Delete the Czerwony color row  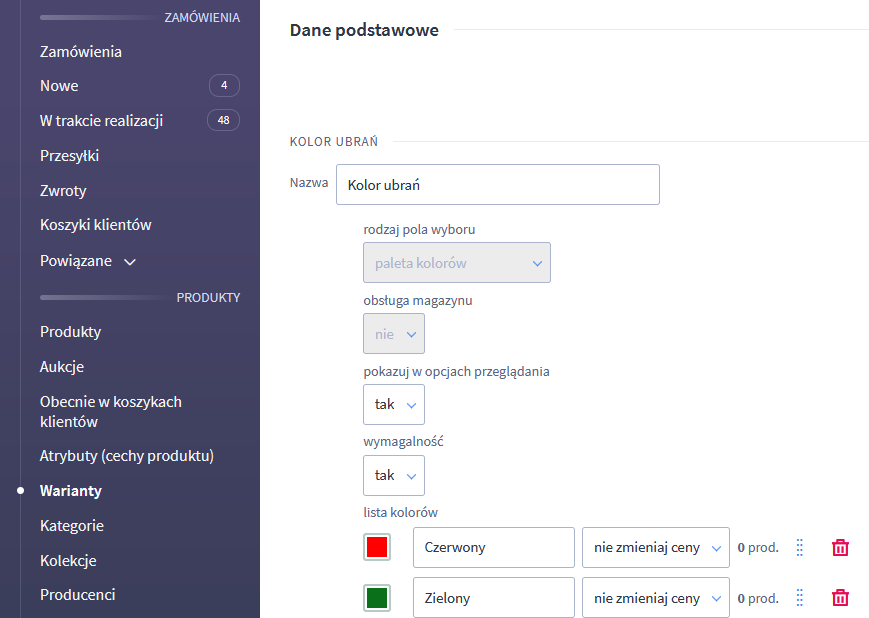point(841,548)
